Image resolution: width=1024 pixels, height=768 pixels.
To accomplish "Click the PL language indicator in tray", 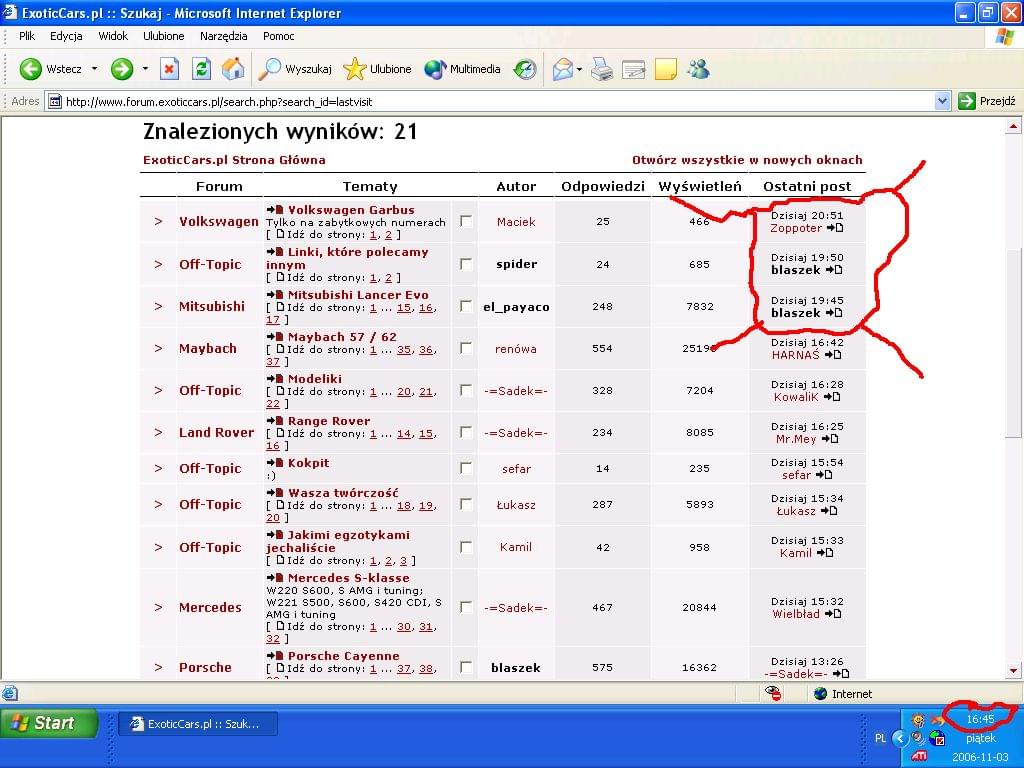I will click(x=880, y=739).
